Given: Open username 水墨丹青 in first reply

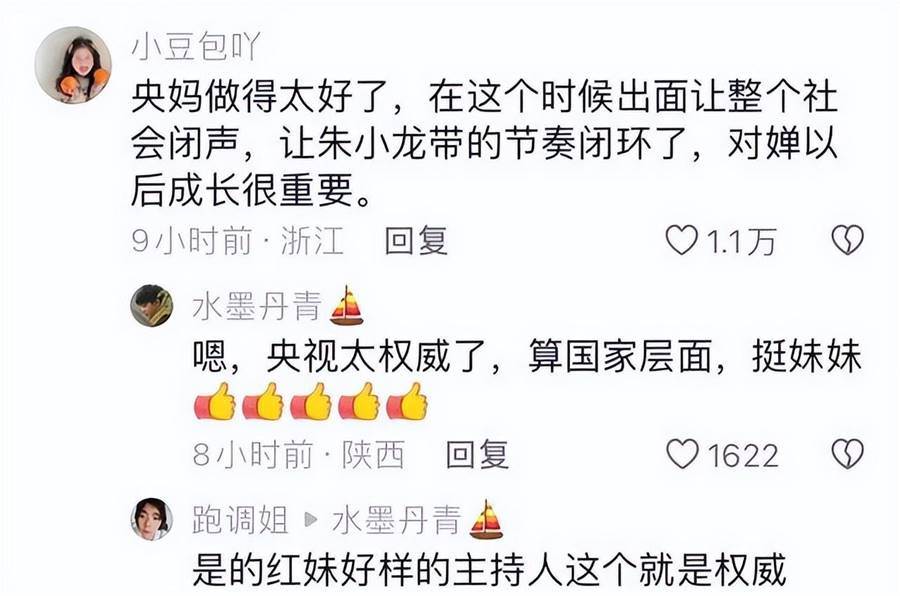Looking at the screenshot, I should pos(257,305).
